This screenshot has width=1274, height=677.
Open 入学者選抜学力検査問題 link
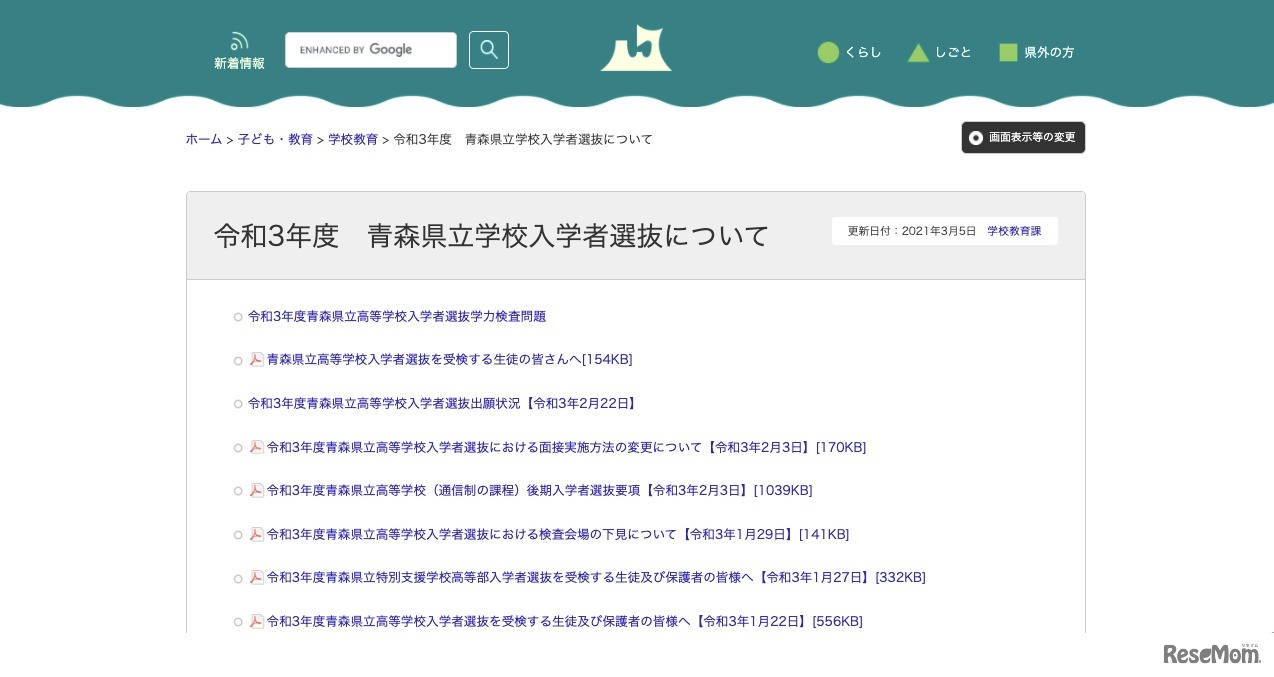tap(397, 317)
